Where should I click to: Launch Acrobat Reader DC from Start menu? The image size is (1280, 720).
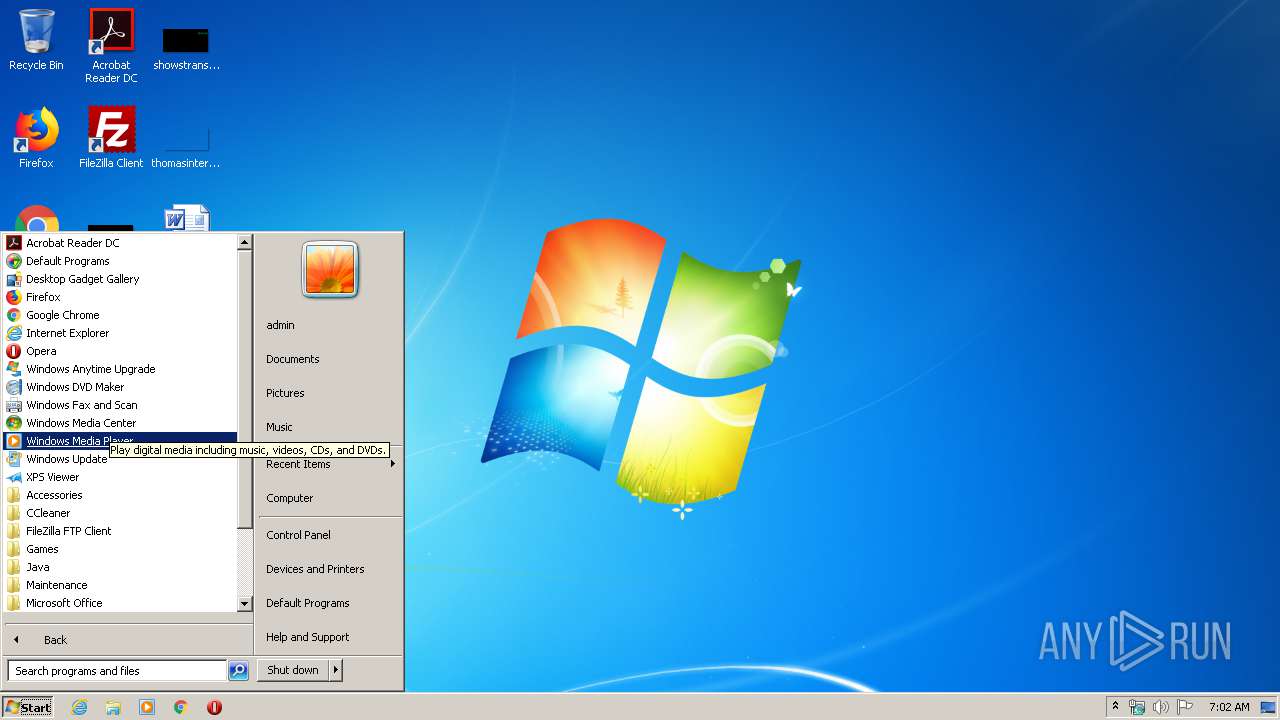pos(121,243)
